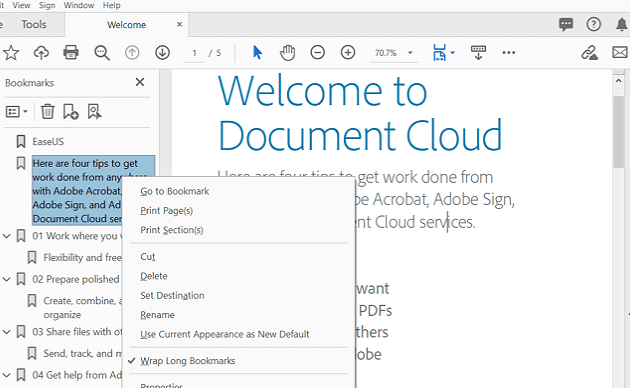Viewport: 630px width, 388px height.
Task: Click the read mode download-arrow icon
Action: click(x=478, y=53)
